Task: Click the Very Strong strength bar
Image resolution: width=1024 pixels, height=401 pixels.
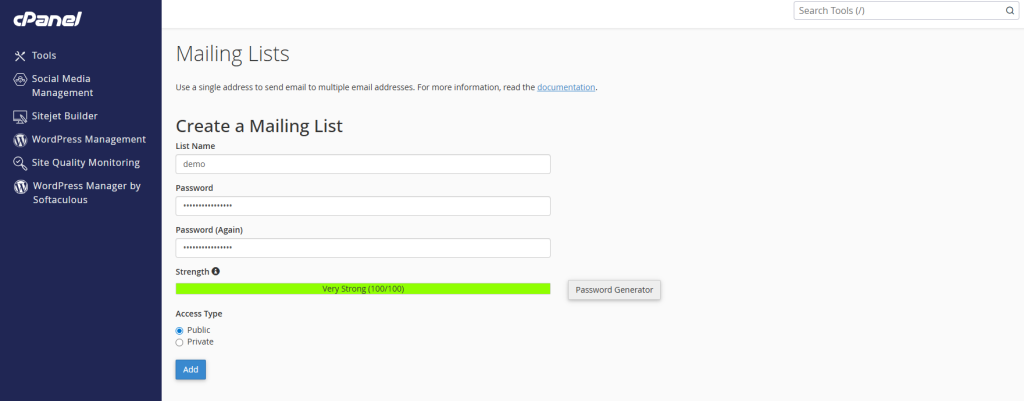Action: (363, 289)
